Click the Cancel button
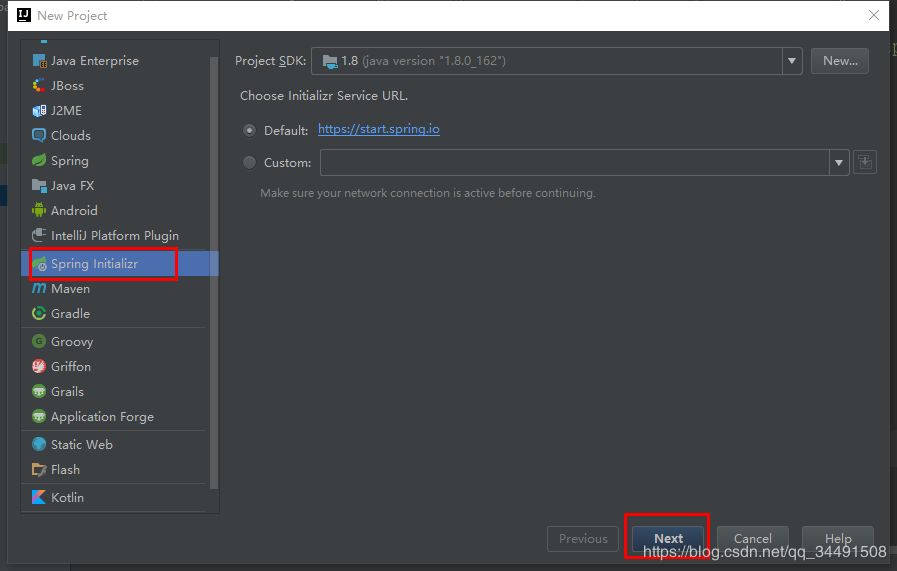The image size is (897, 571). coord(752,538)
